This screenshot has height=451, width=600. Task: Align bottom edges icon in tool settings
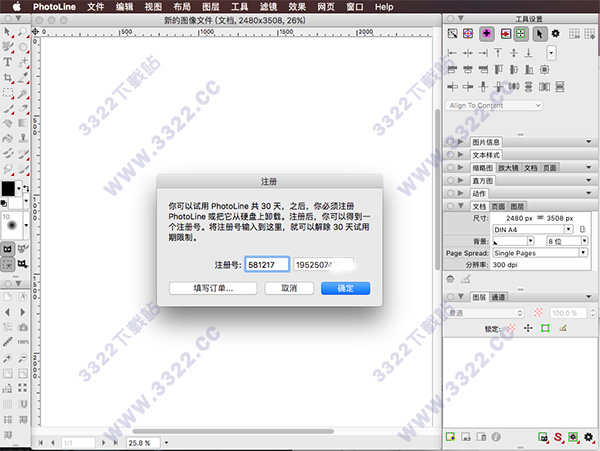pyautogui.click(x=528, y=53)
